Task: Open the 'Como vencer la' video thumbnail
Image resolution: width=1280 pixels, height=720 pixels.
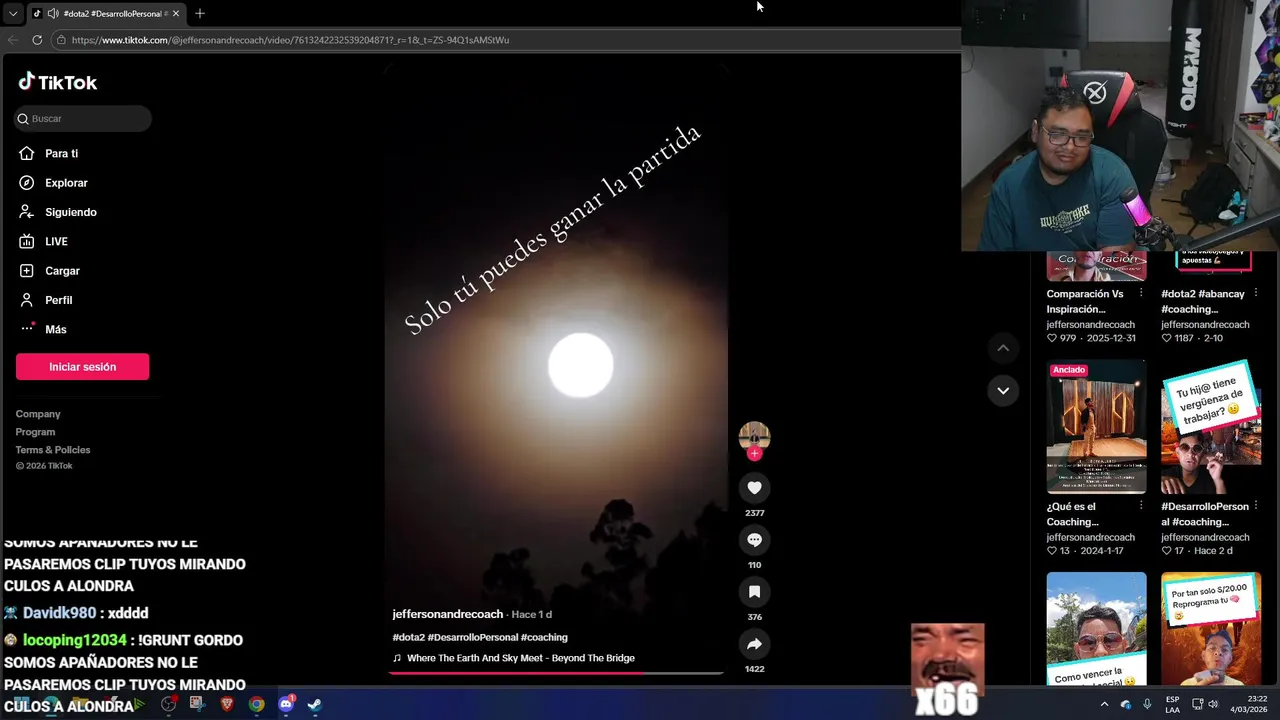Action: pyautogui.click(x=1096, y=628)
